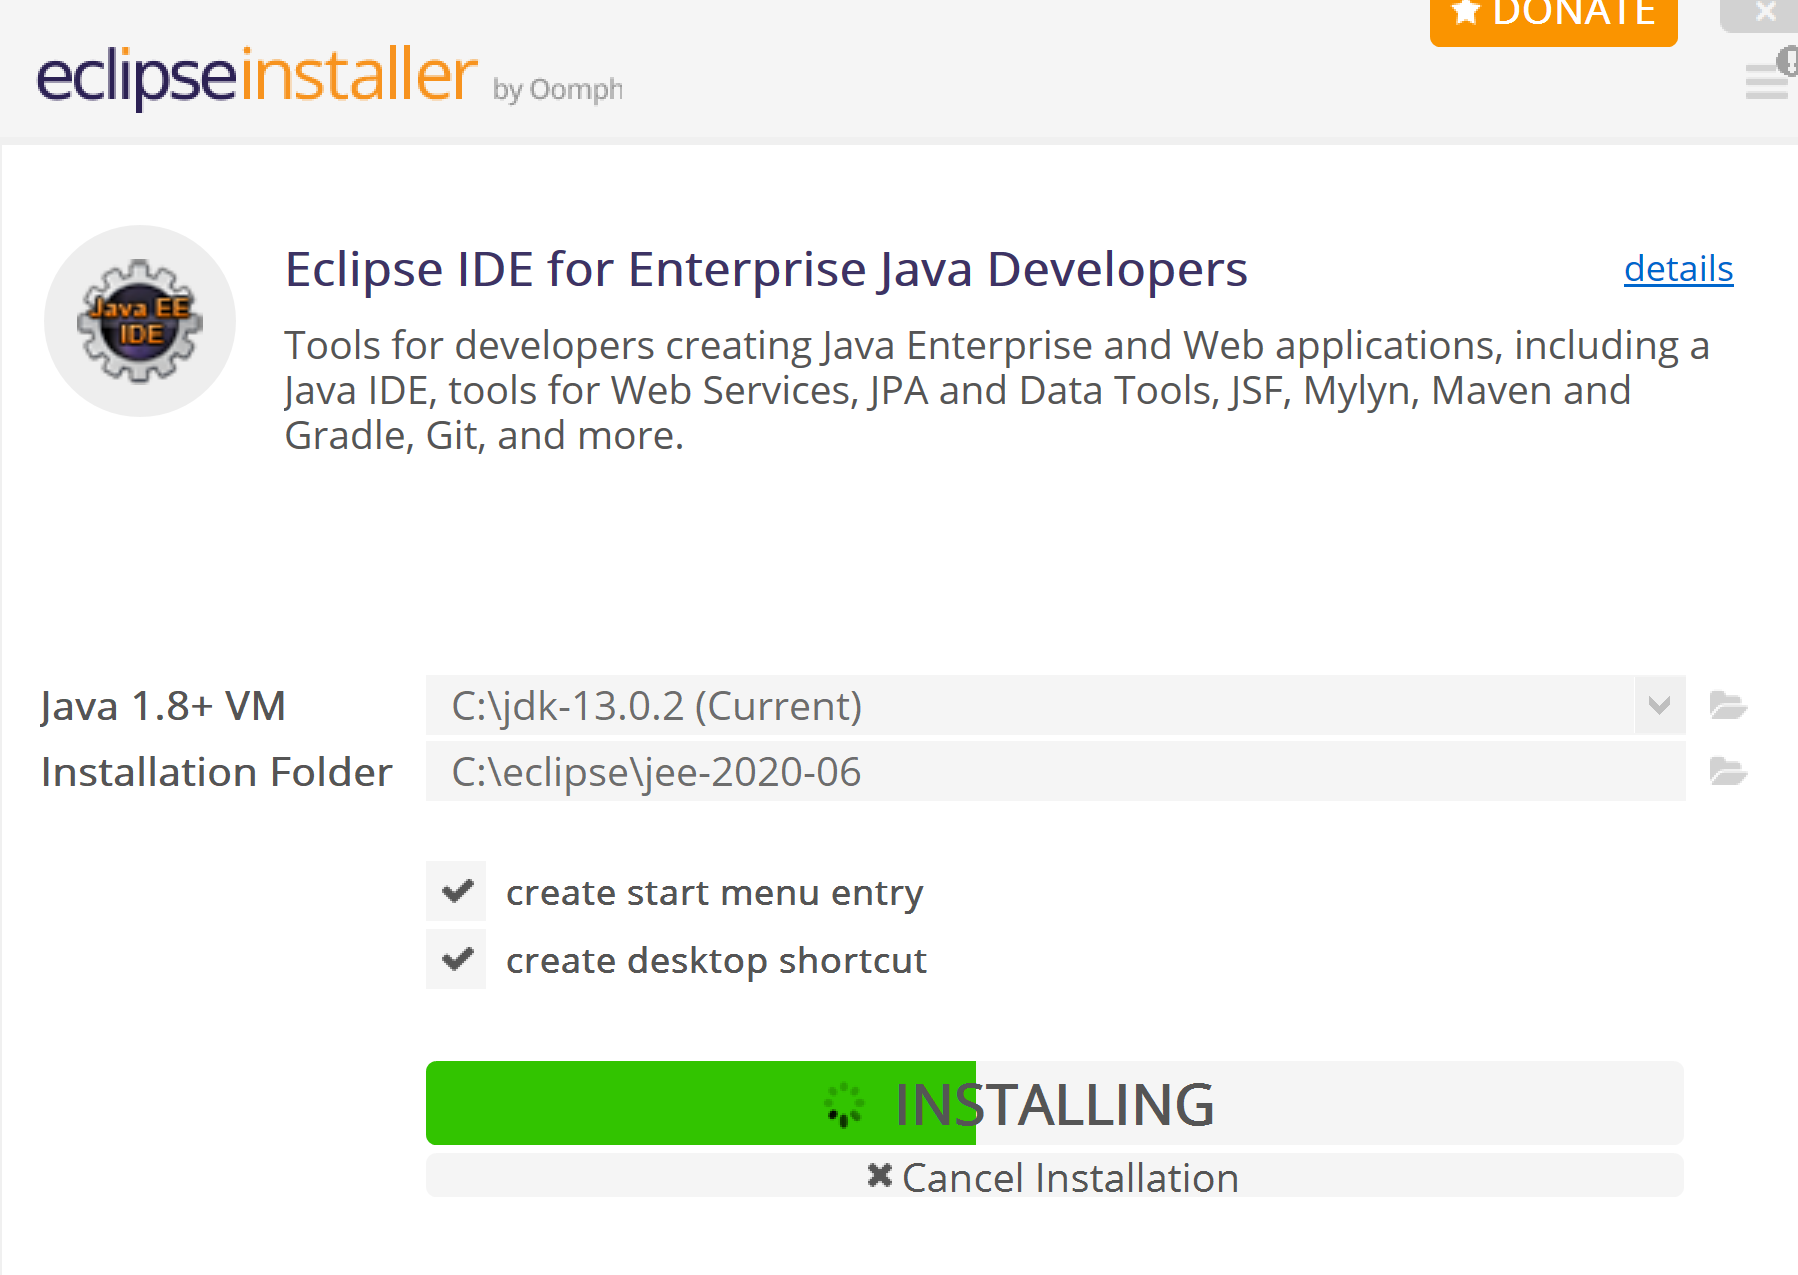Viewport: 1798px width, 1275px height.
Task: Browse for Installation Folder icon
Action: click(x=1728, y=771)
